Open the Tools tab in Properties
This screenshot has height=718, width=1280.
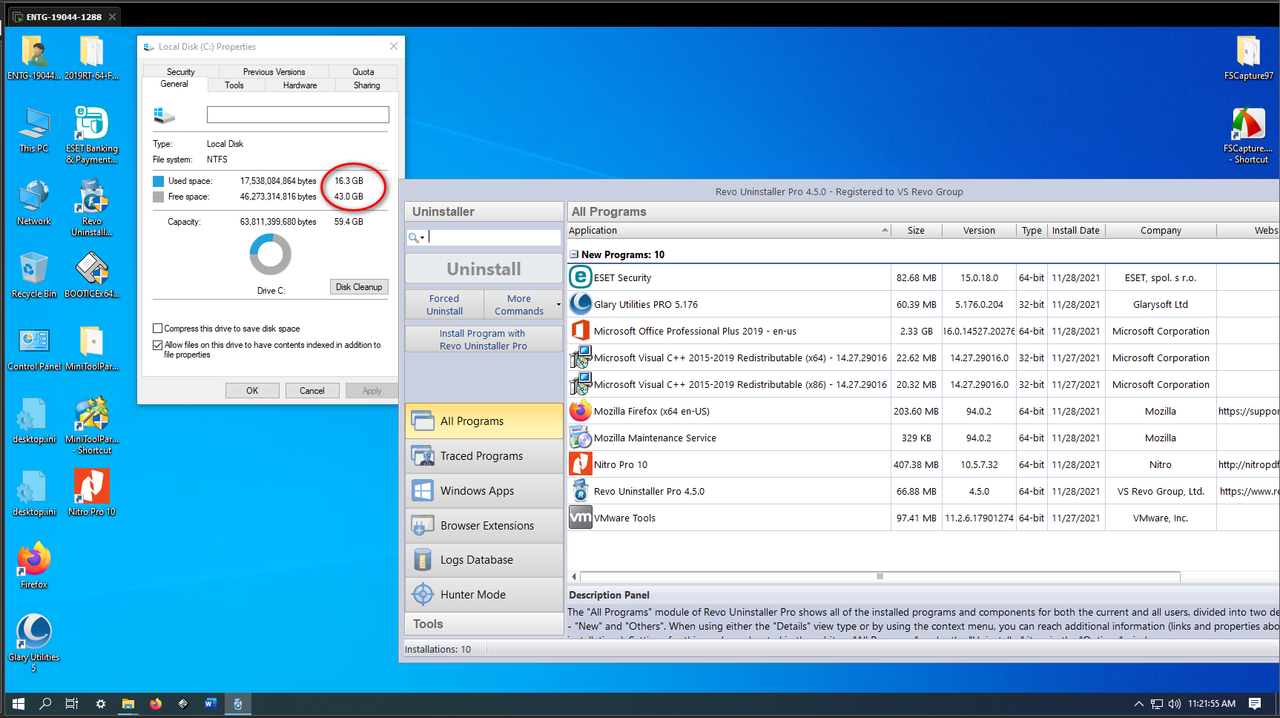[x=234, y=85]
